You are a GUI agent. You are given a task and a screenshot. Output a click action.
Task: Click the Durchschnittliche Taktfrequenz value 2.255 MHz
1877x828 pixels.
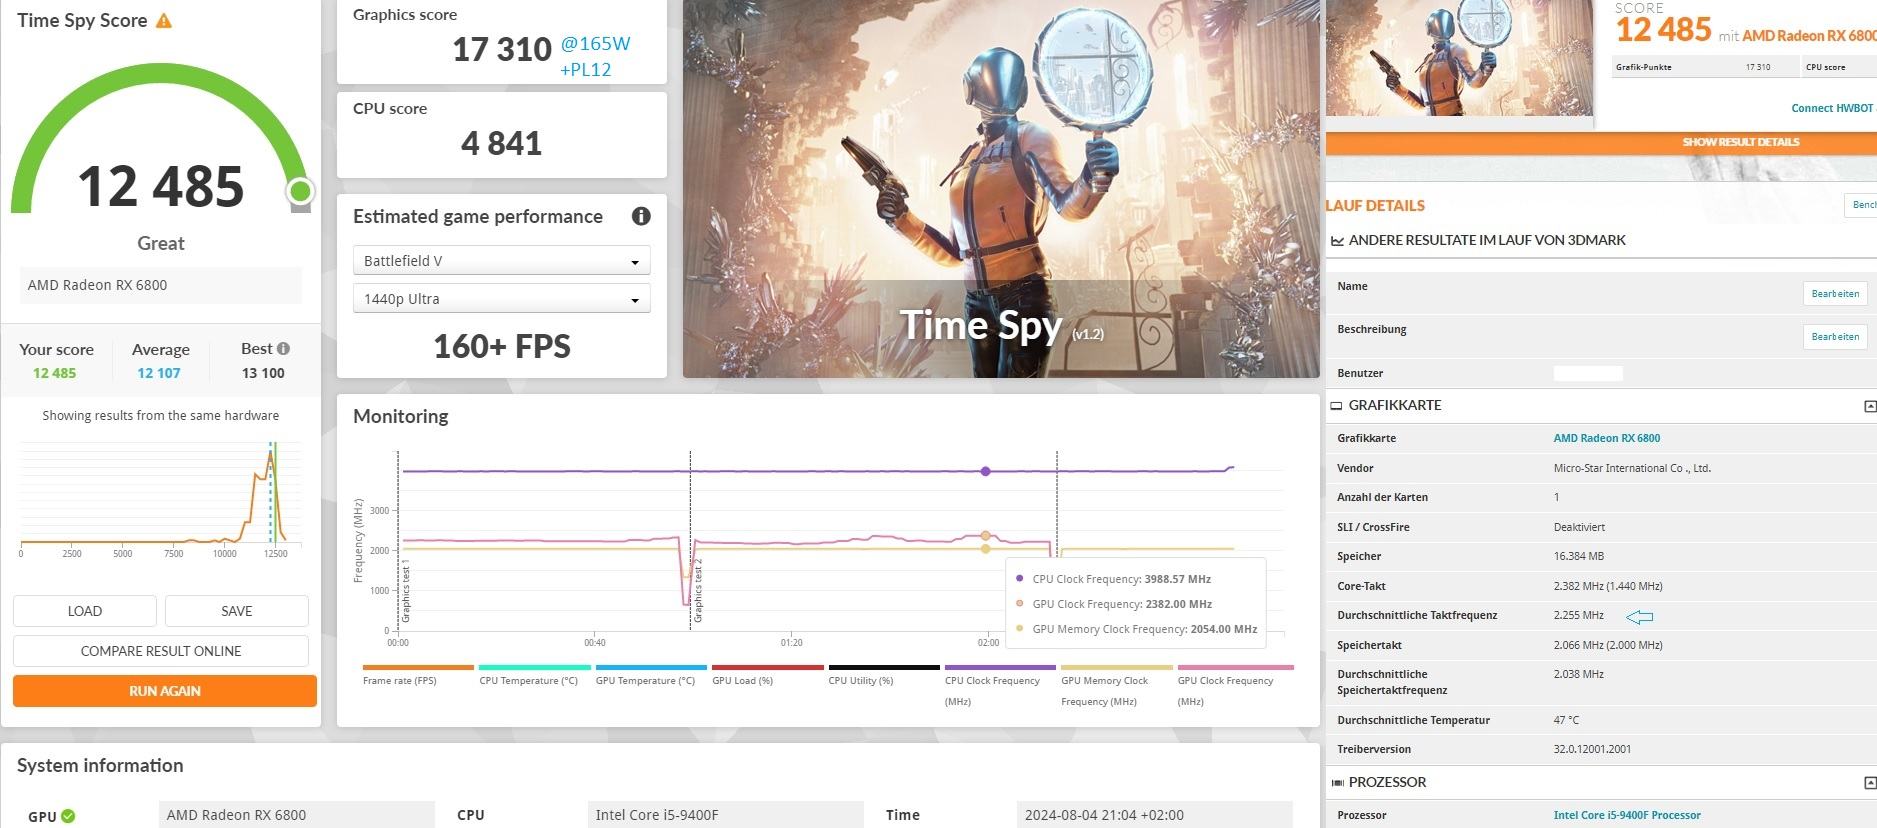(x=1578, y=616)
